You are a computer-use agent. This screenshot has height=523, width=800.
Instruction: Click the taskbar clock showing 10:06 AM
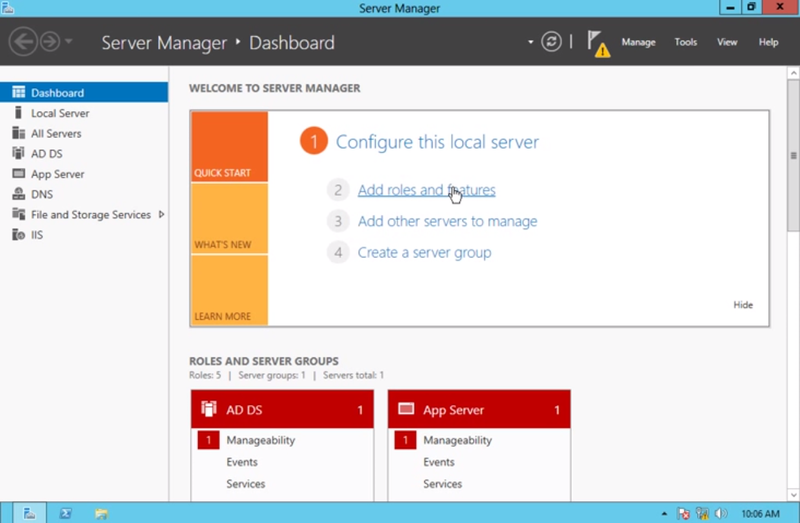(x=760, y=514)
